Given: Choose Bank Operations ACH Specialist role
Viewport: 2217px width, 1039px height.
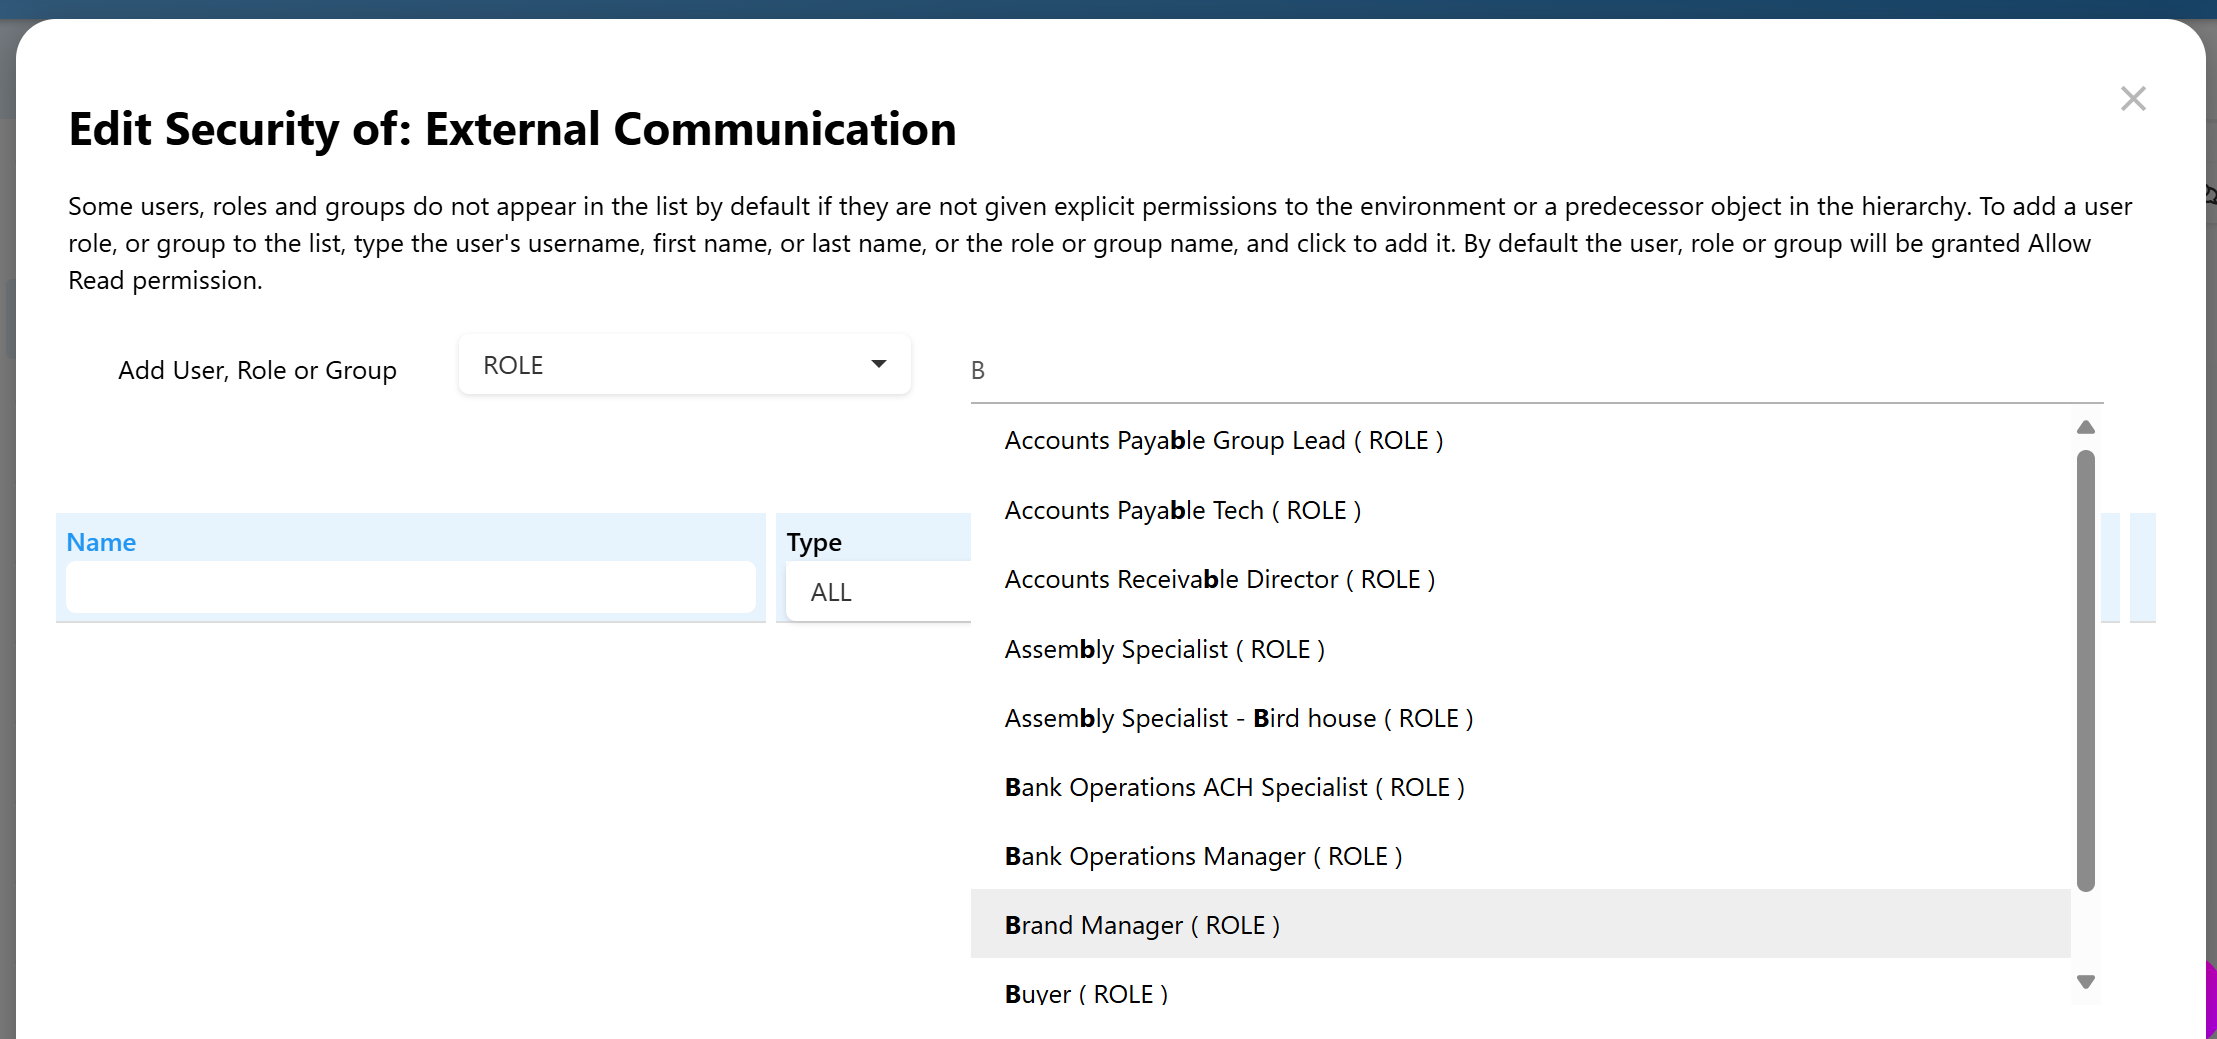Looking at the screenshot, I should 1234,788.
